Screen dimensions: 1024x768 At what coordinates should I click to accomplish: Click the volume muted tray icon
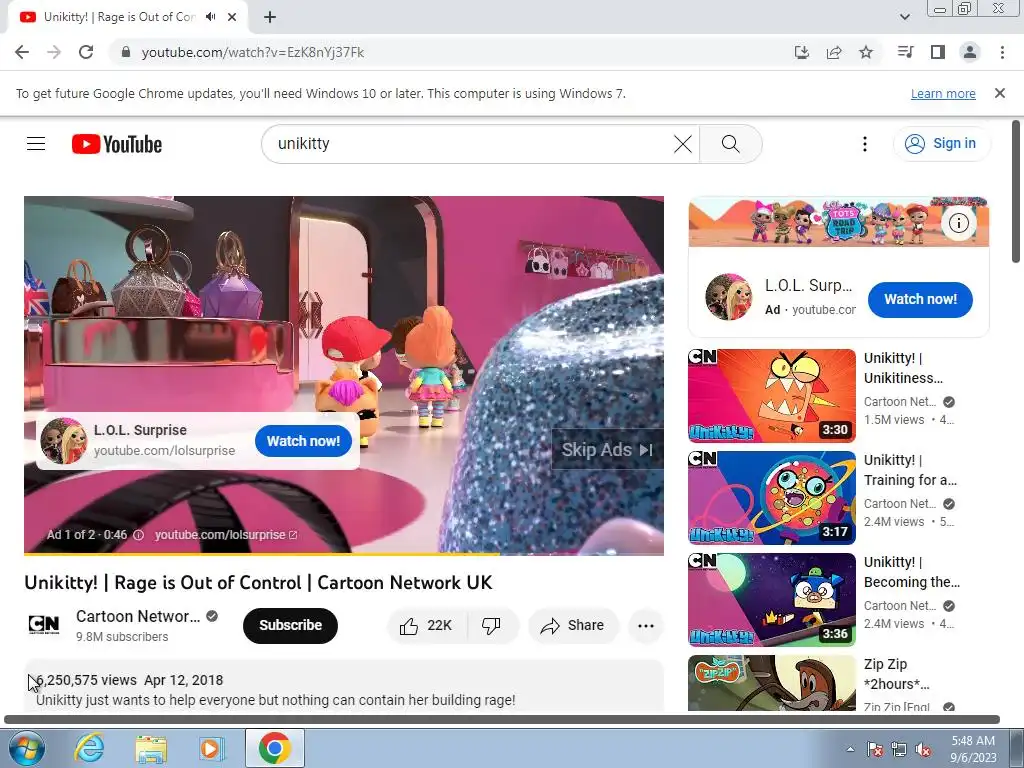923,749
